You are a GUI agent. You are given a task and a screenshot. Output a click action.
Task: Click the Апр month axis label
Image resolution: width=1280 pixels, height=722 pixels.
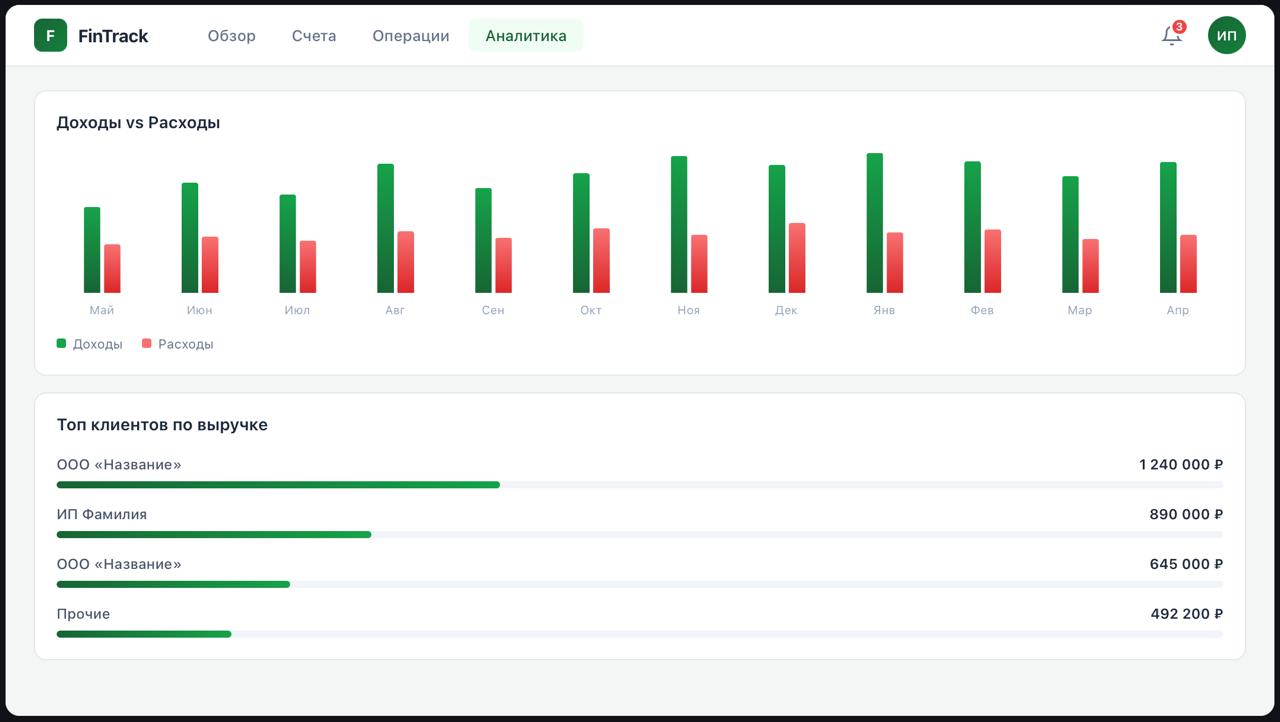(1178, 310)
